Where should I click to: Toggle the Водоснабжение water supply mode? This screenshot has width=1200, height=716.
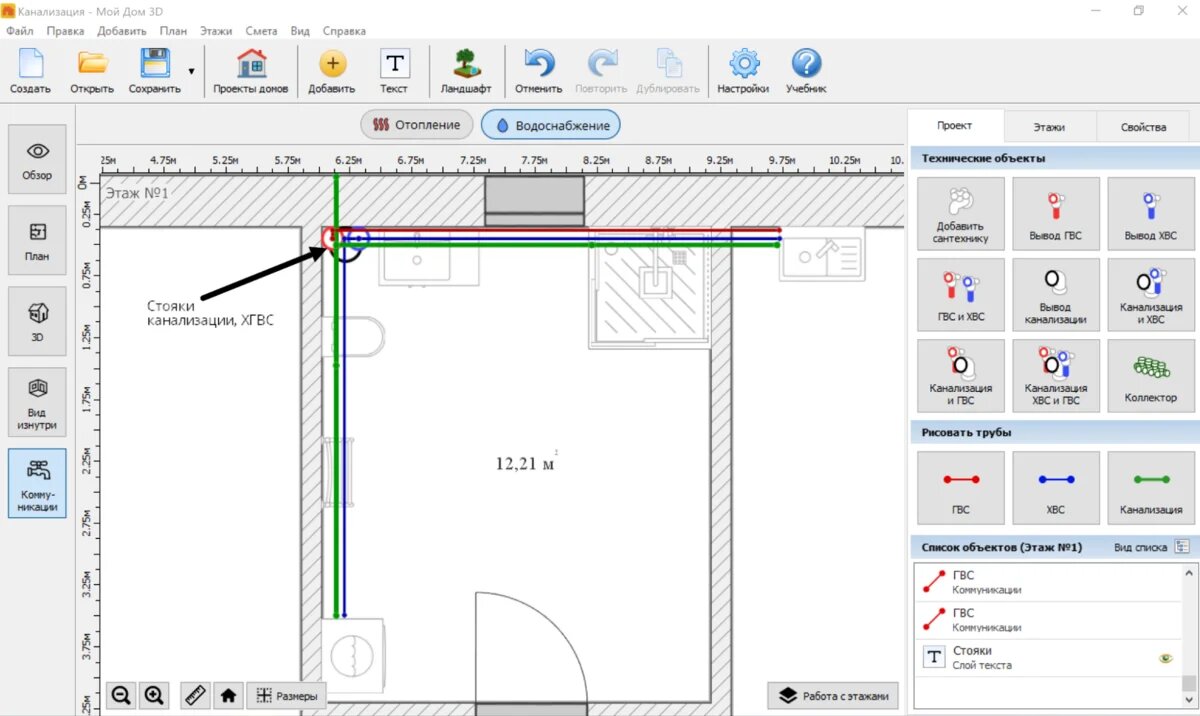[x=551, y=125]
